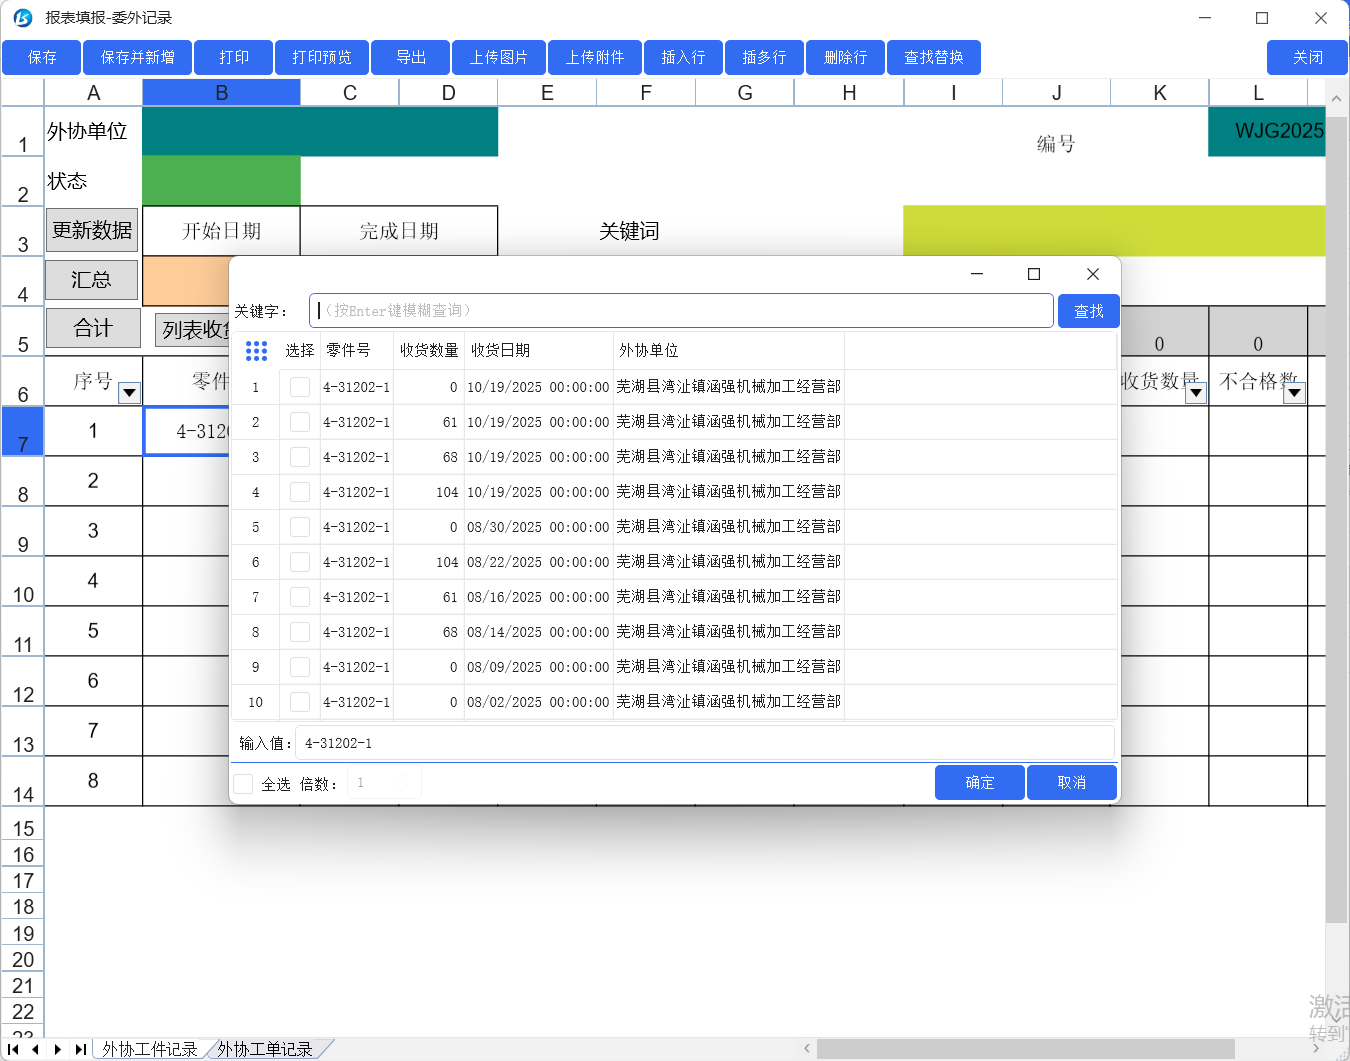Go to last sheet navigation arrow
The image size is (1350, 1061).
80,1049
